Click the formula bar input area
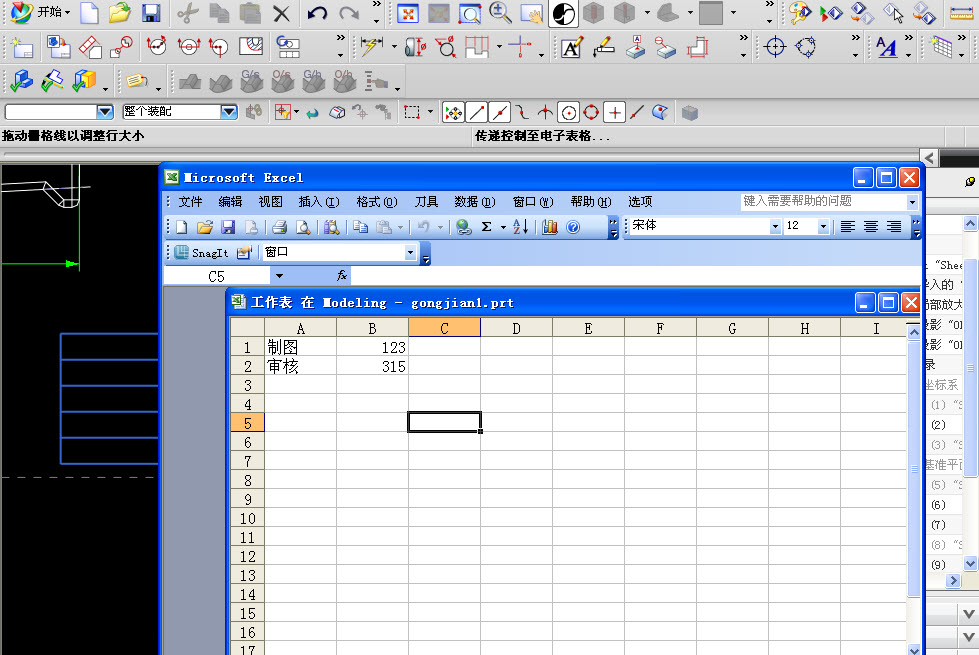 636,276
